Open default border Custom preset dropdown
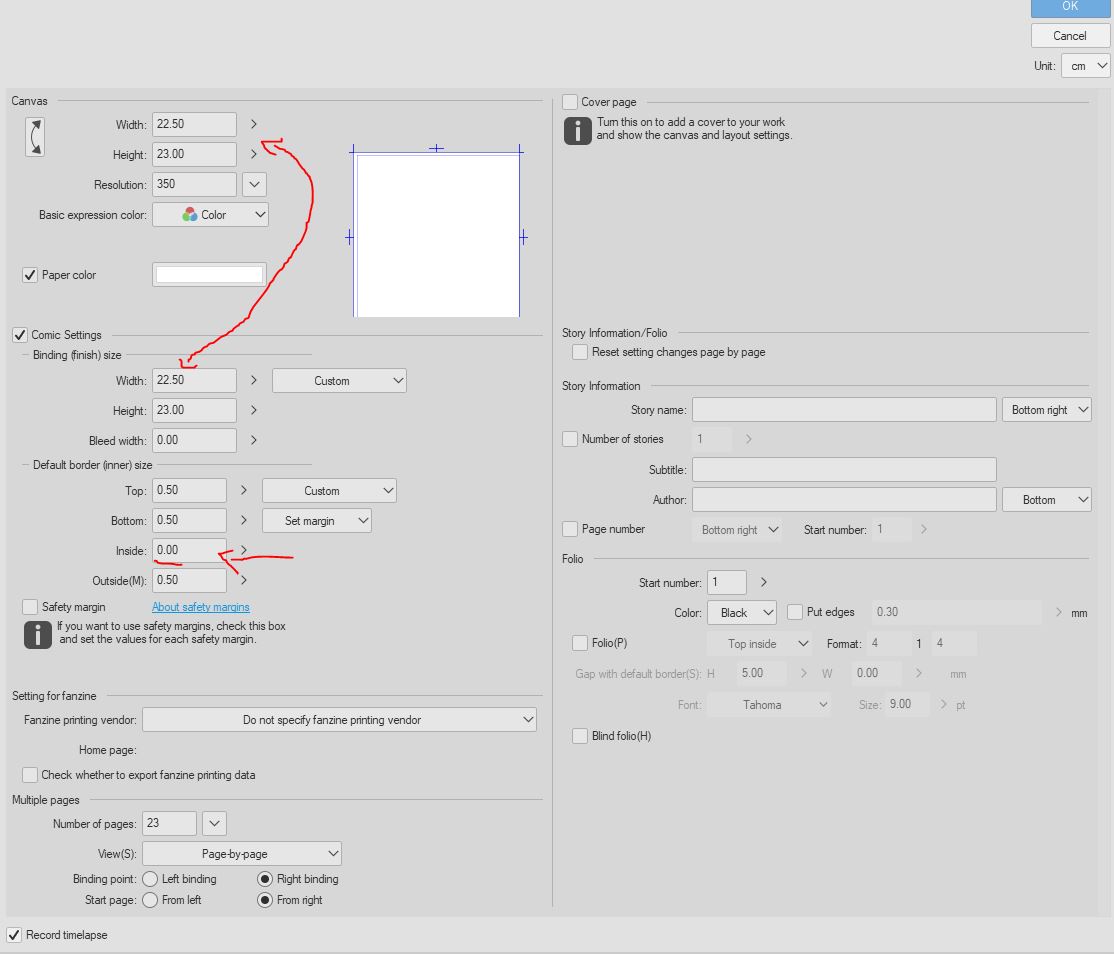Screen dimensions: 1114x954 click(x=329, y=491)
